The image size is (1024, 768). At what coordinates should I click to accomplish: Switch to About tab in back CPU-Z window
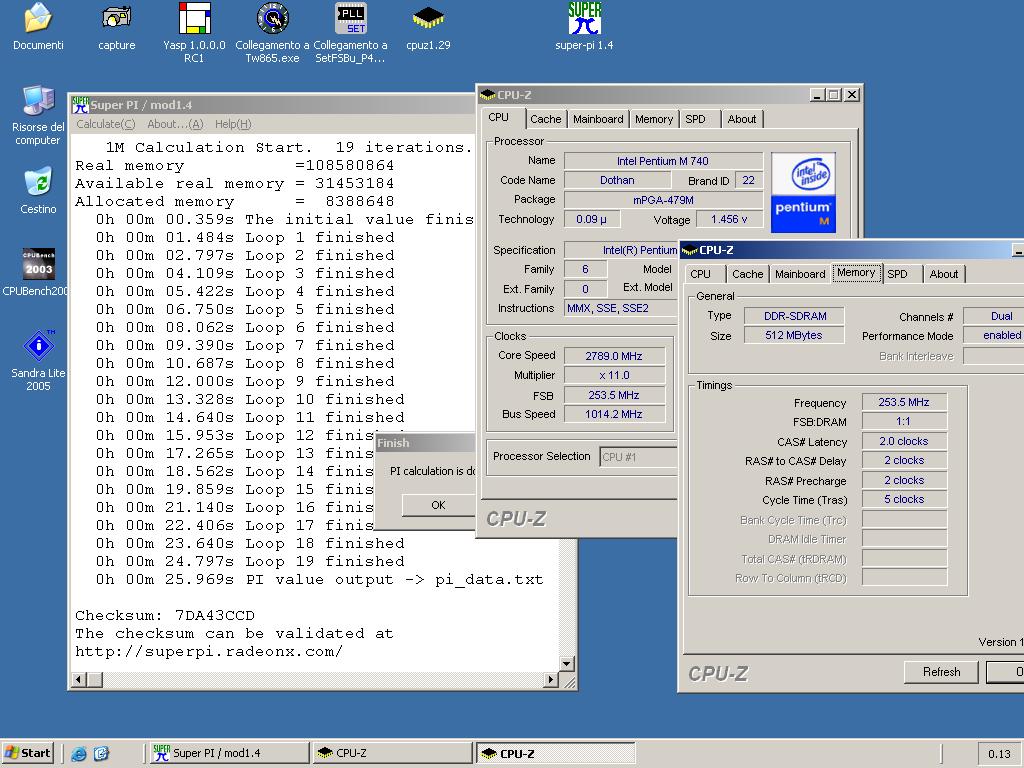[x=742, y=119]
